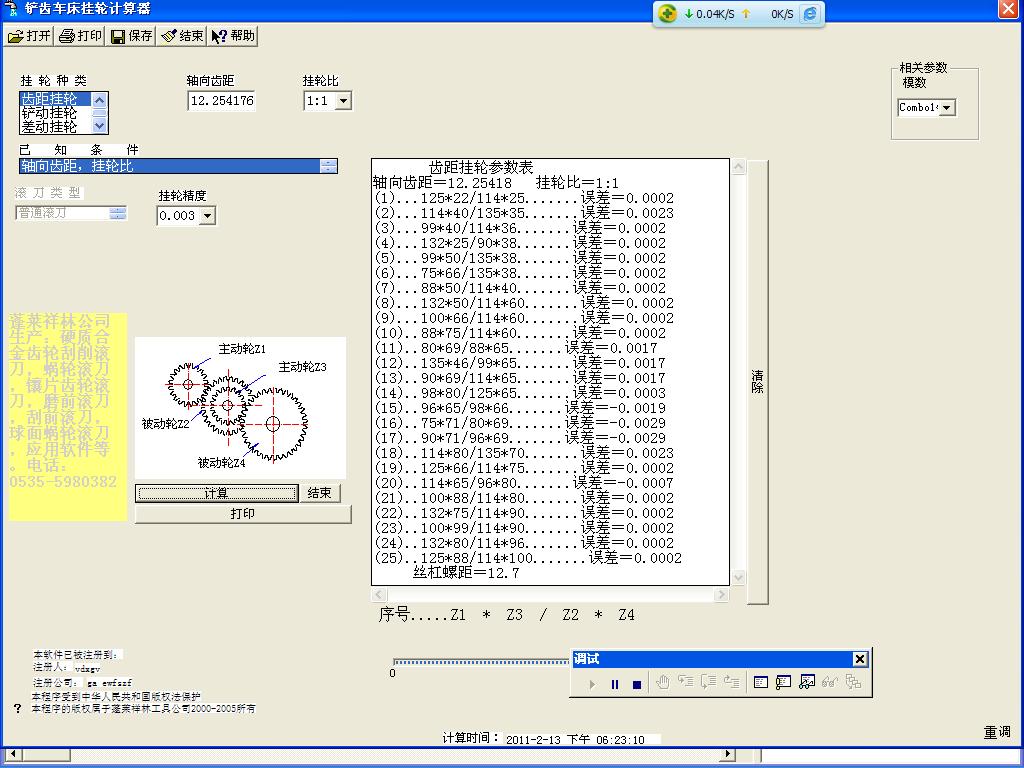Select result row (15)..96*65/98*66
Viewport: 1024px width, 768px height.
520,408
